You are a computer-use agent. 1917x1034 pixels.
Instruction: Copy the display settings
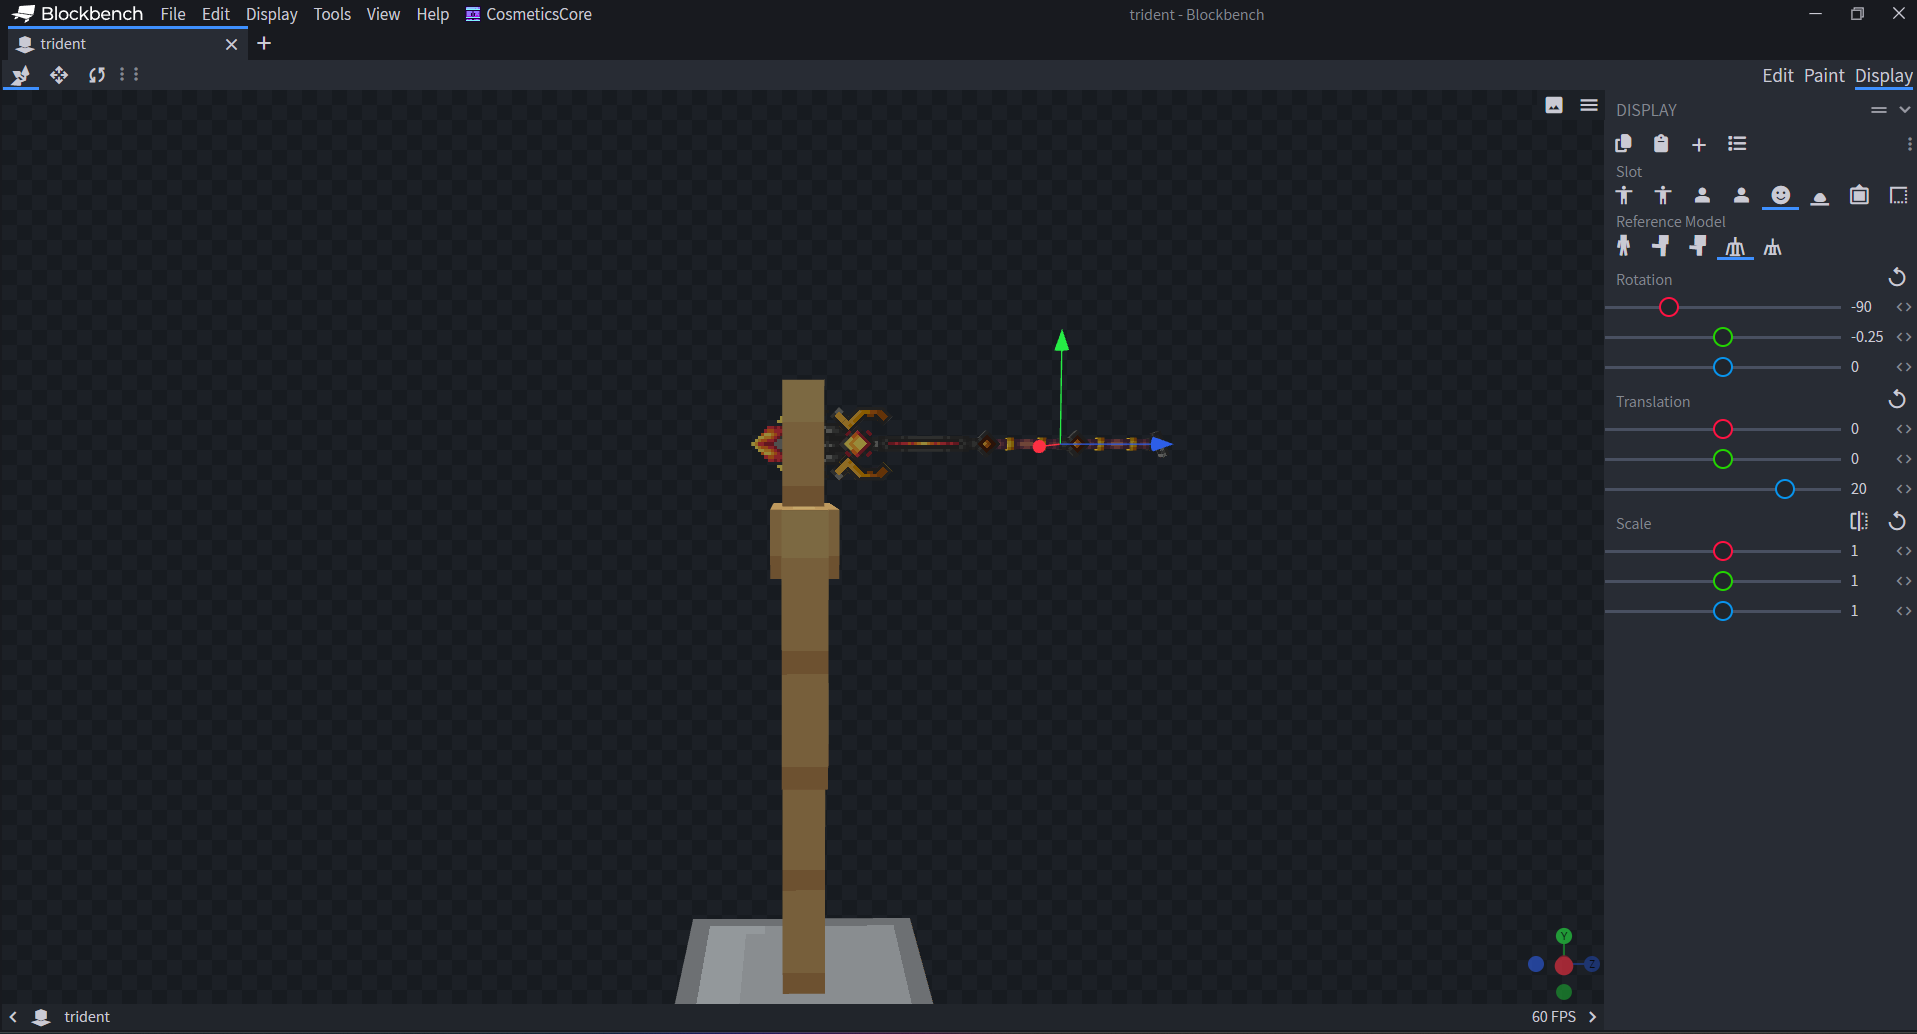[x=1623, y=144]
